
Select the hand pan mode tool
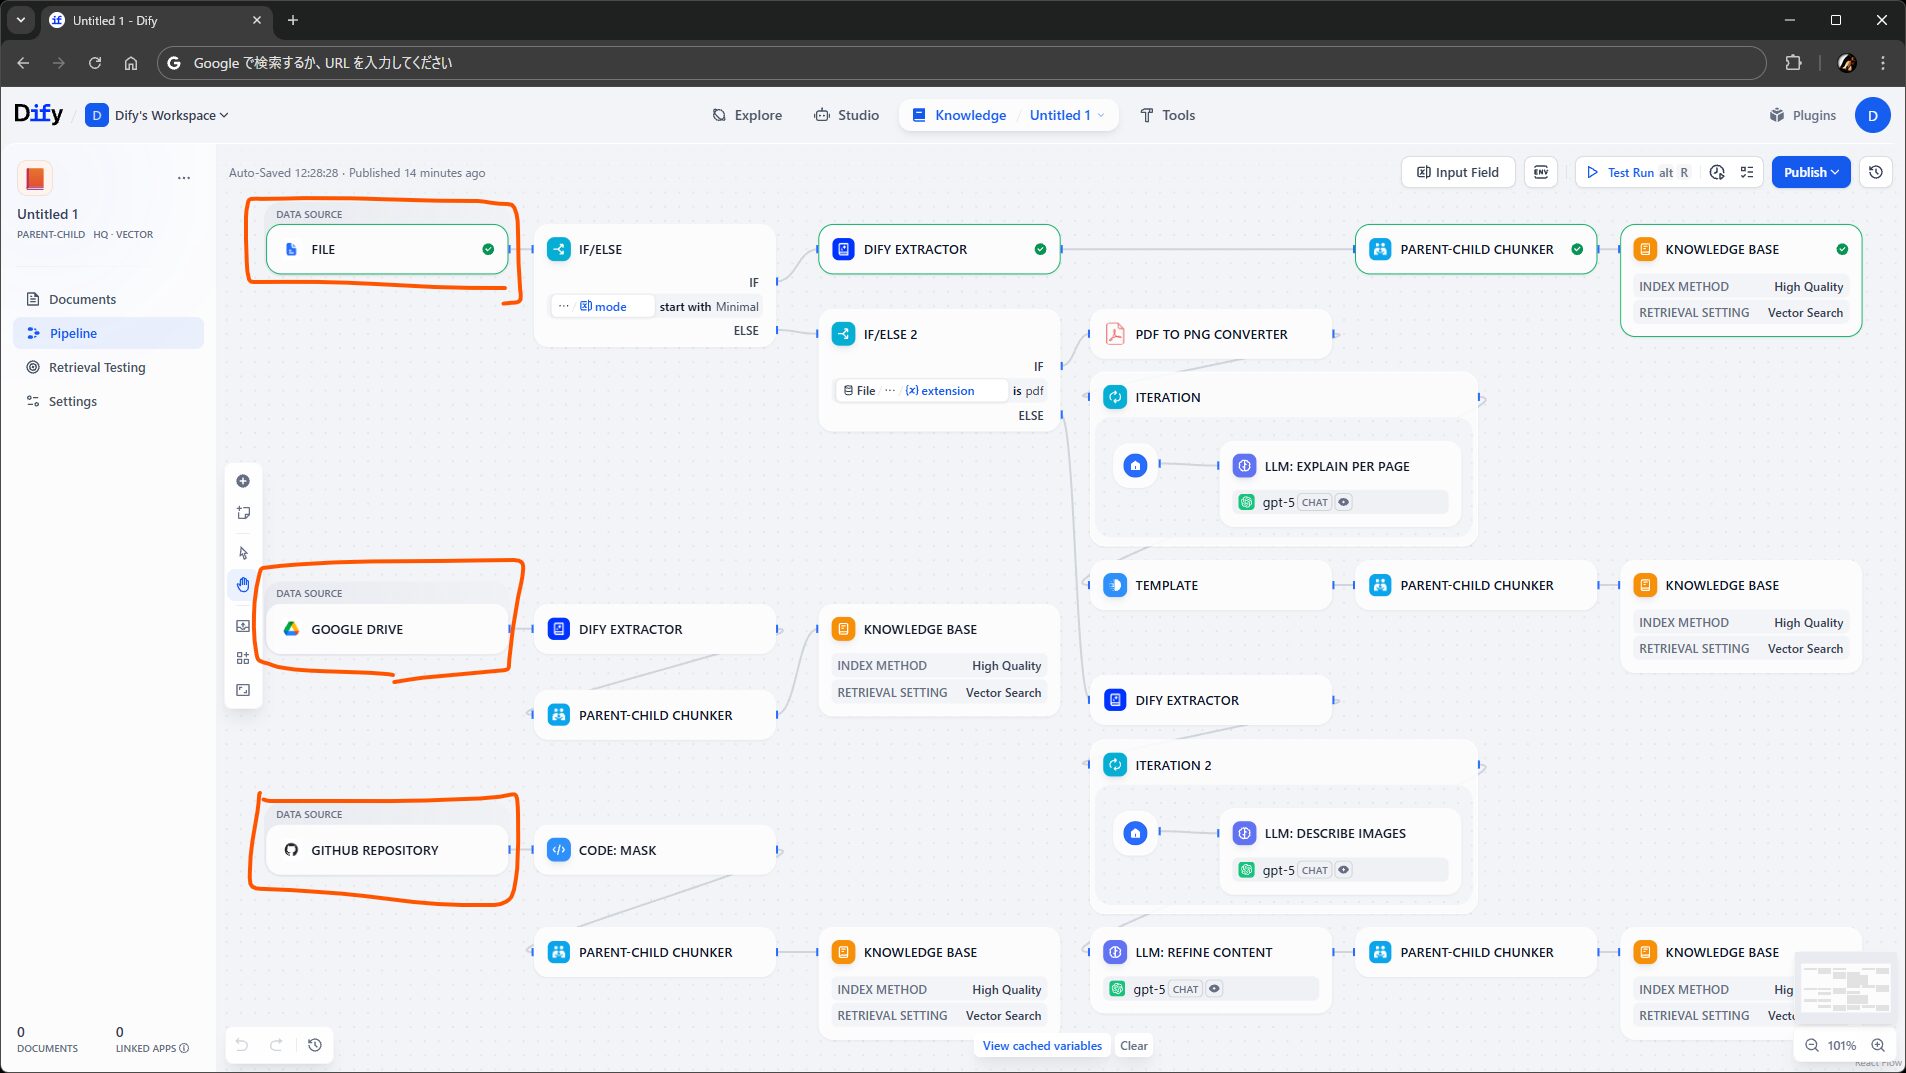(243, 585)
